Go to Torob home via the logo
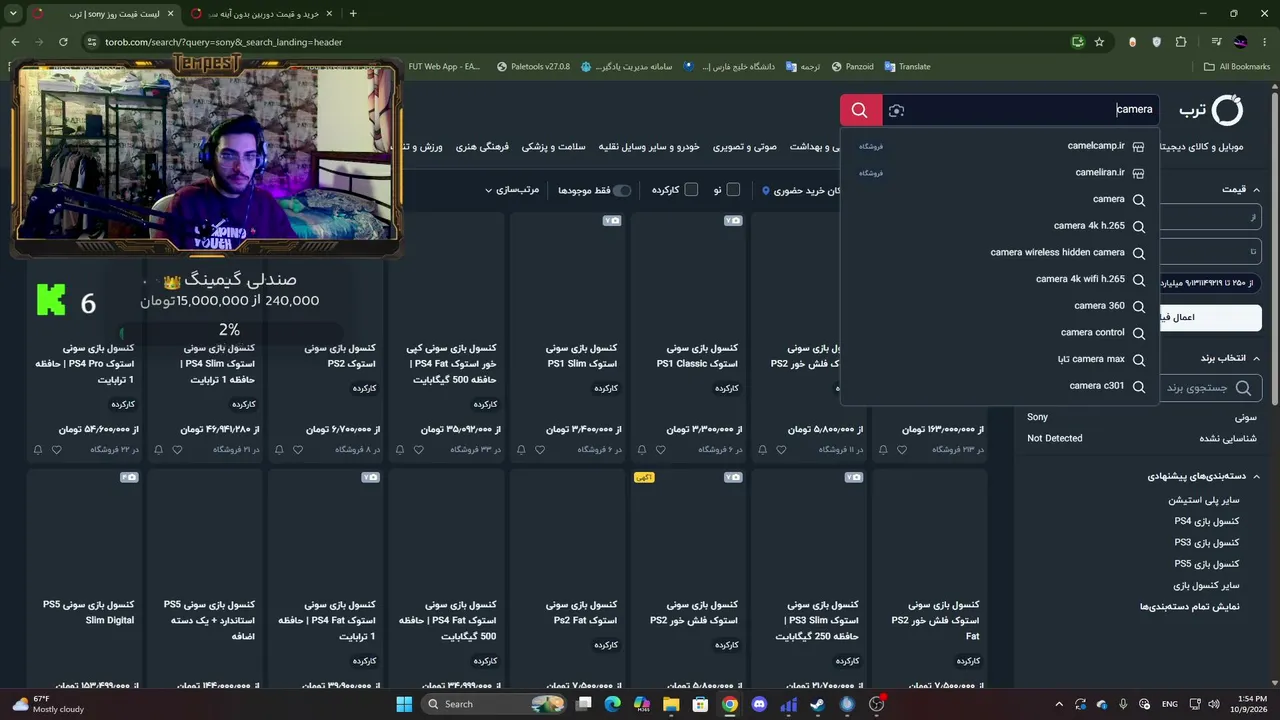The image size is (1280, 720). [x=1211, y=110]
